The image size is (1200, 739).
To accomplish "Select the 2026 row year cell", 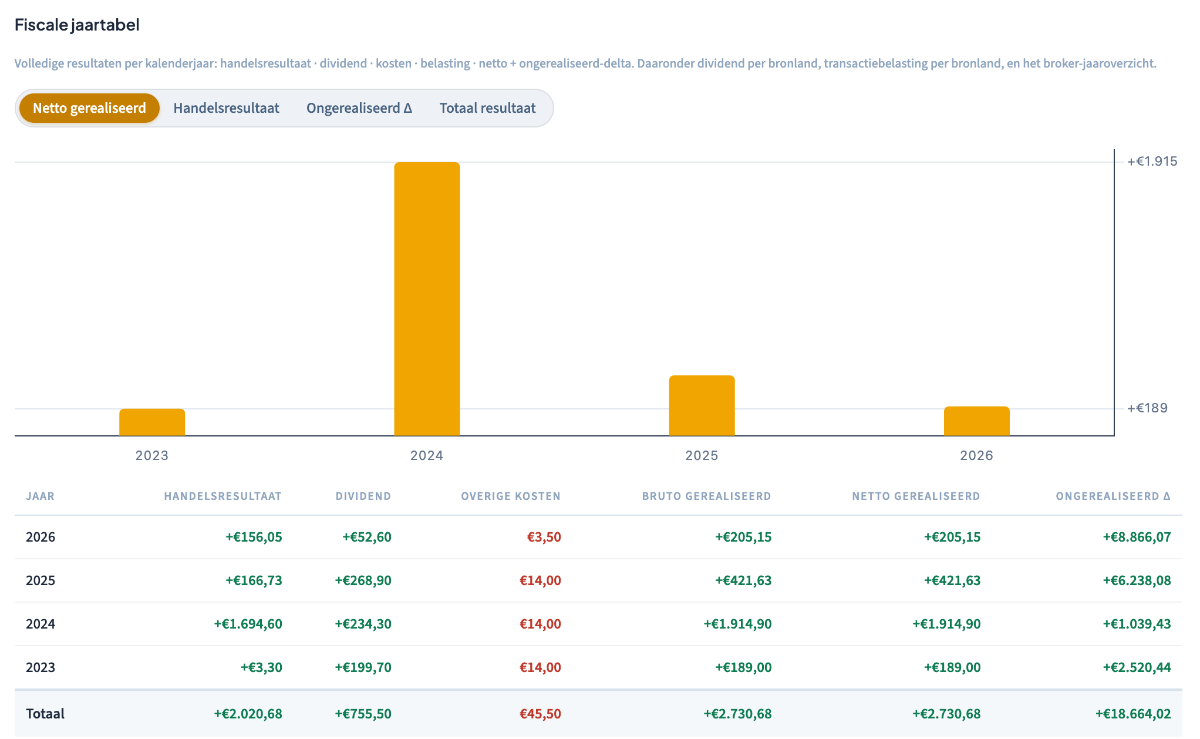I will click(41, 537).
